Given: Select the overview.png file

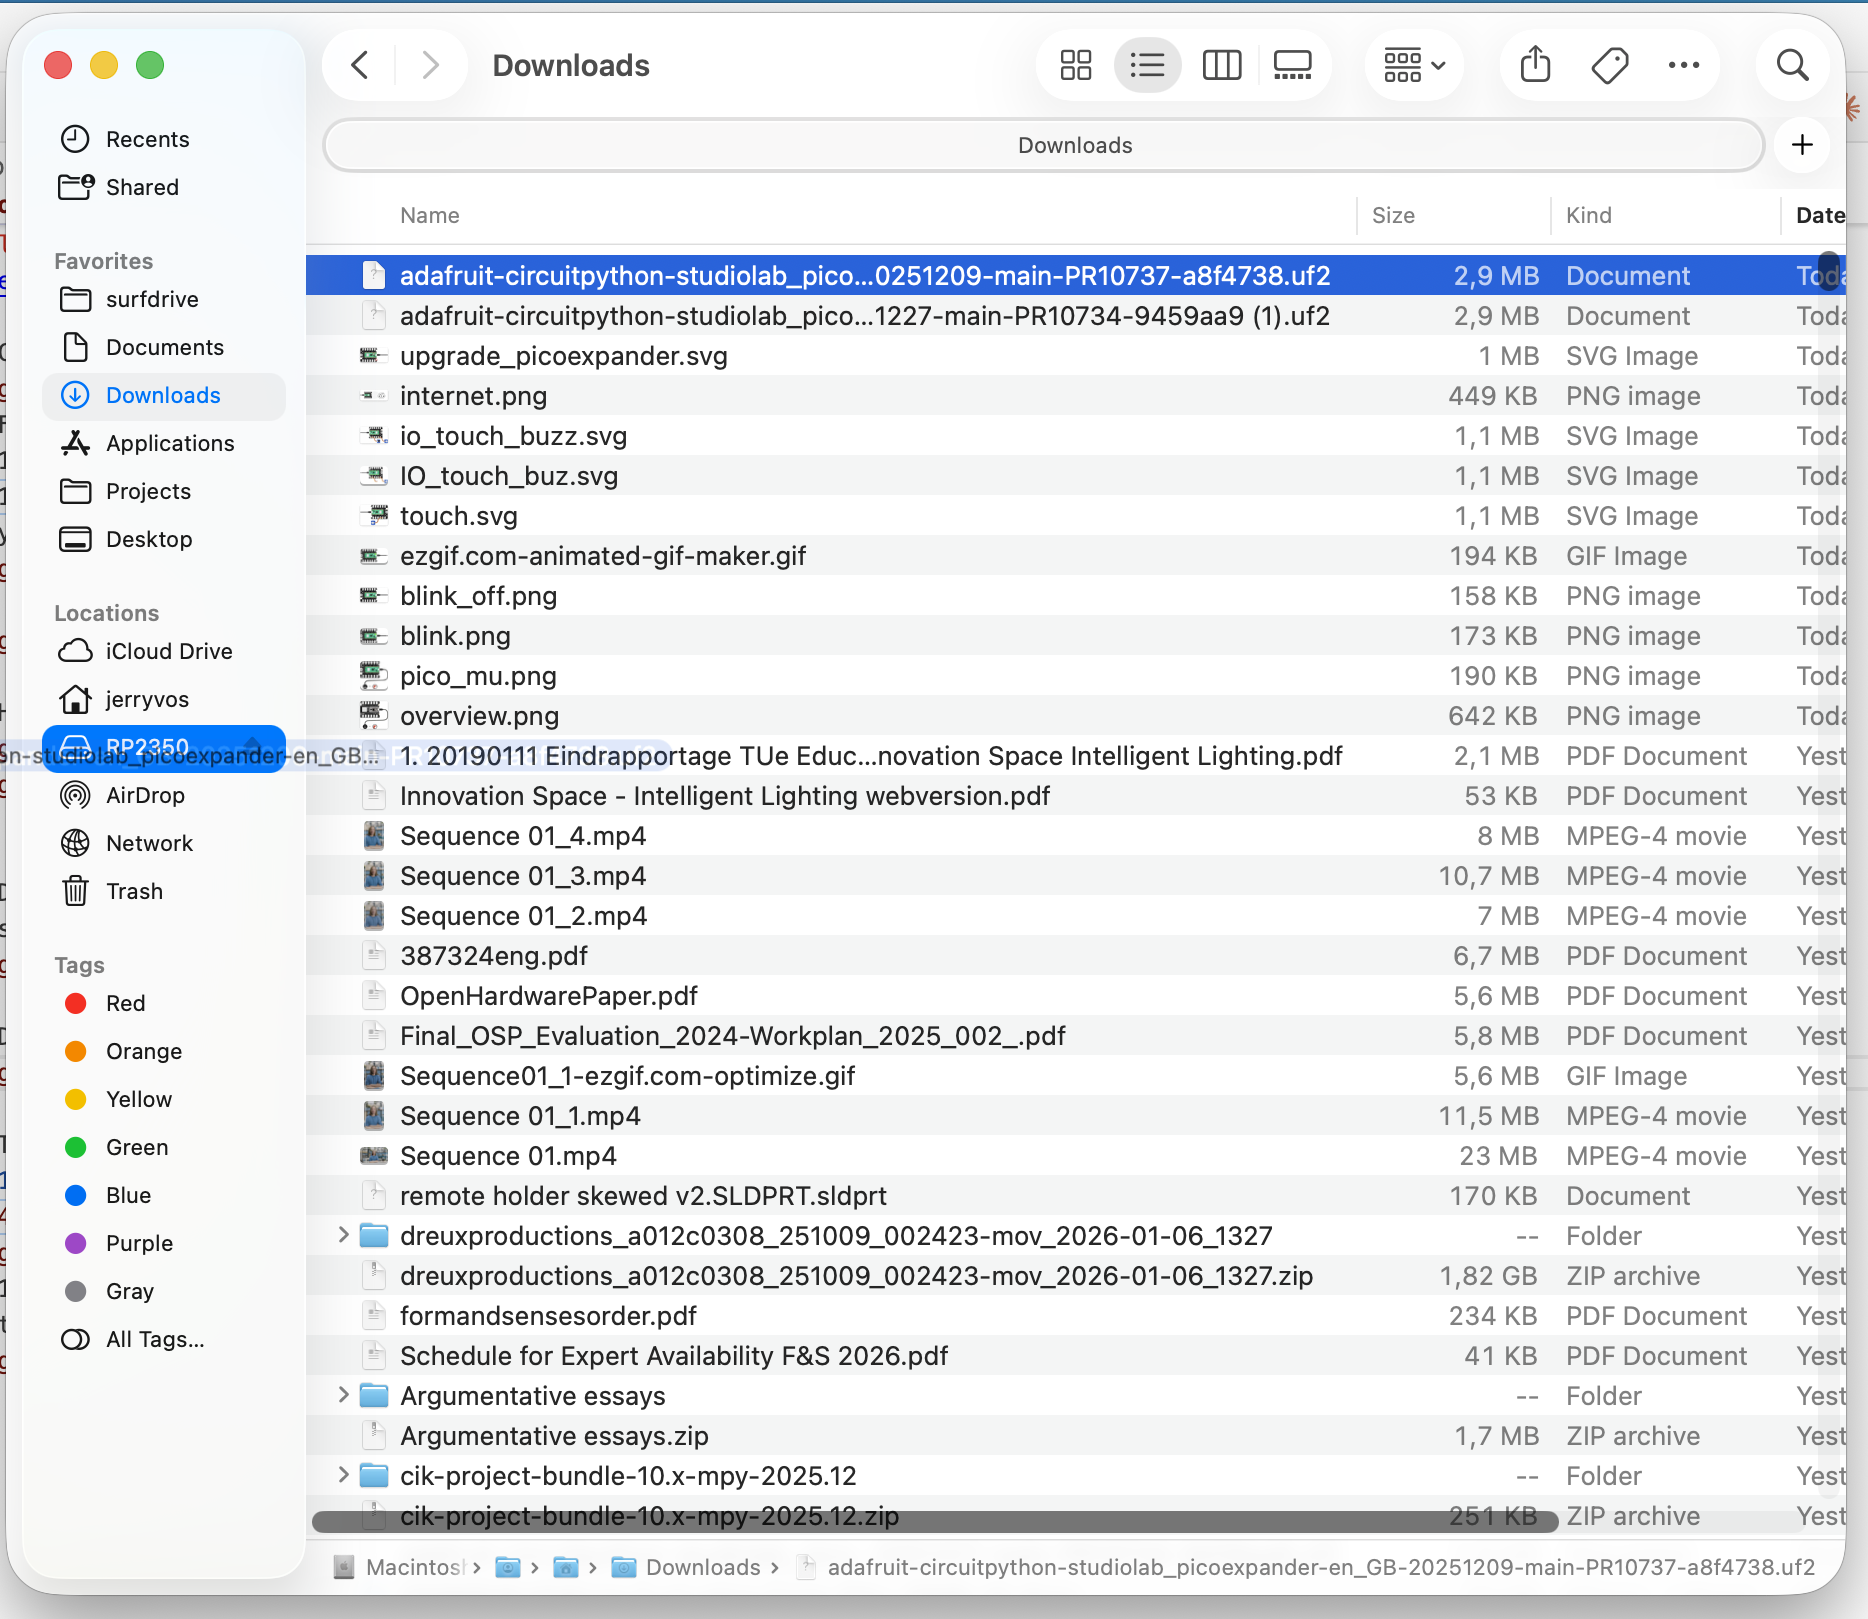Looking at the screenshot, I should pyautogui.click(x=479, y=716).
